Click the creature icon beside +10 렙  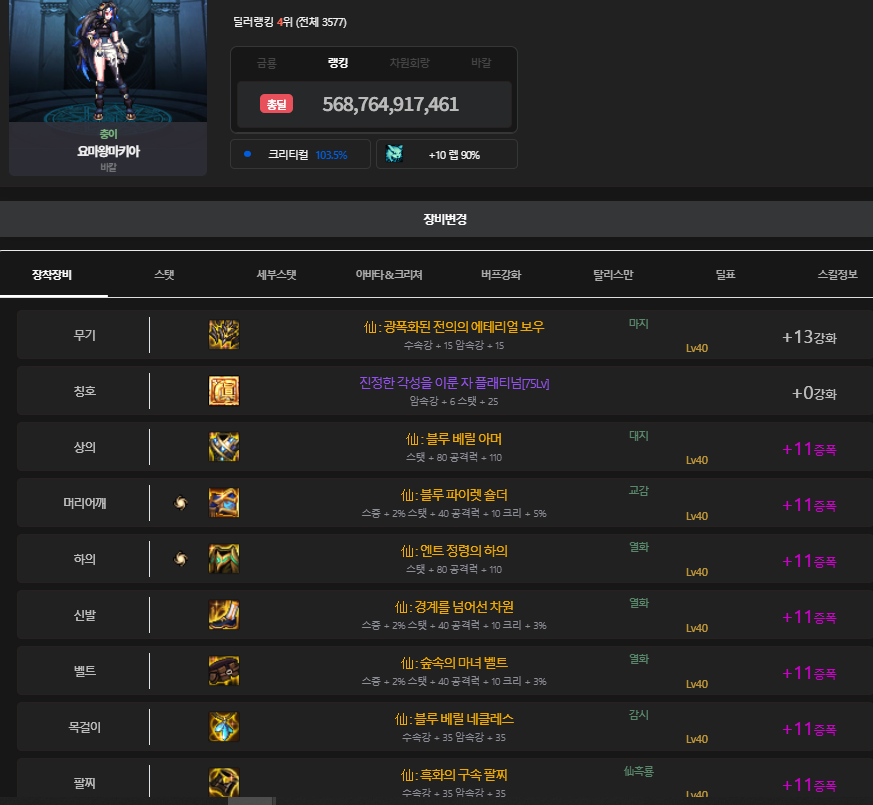pos(395,155)
